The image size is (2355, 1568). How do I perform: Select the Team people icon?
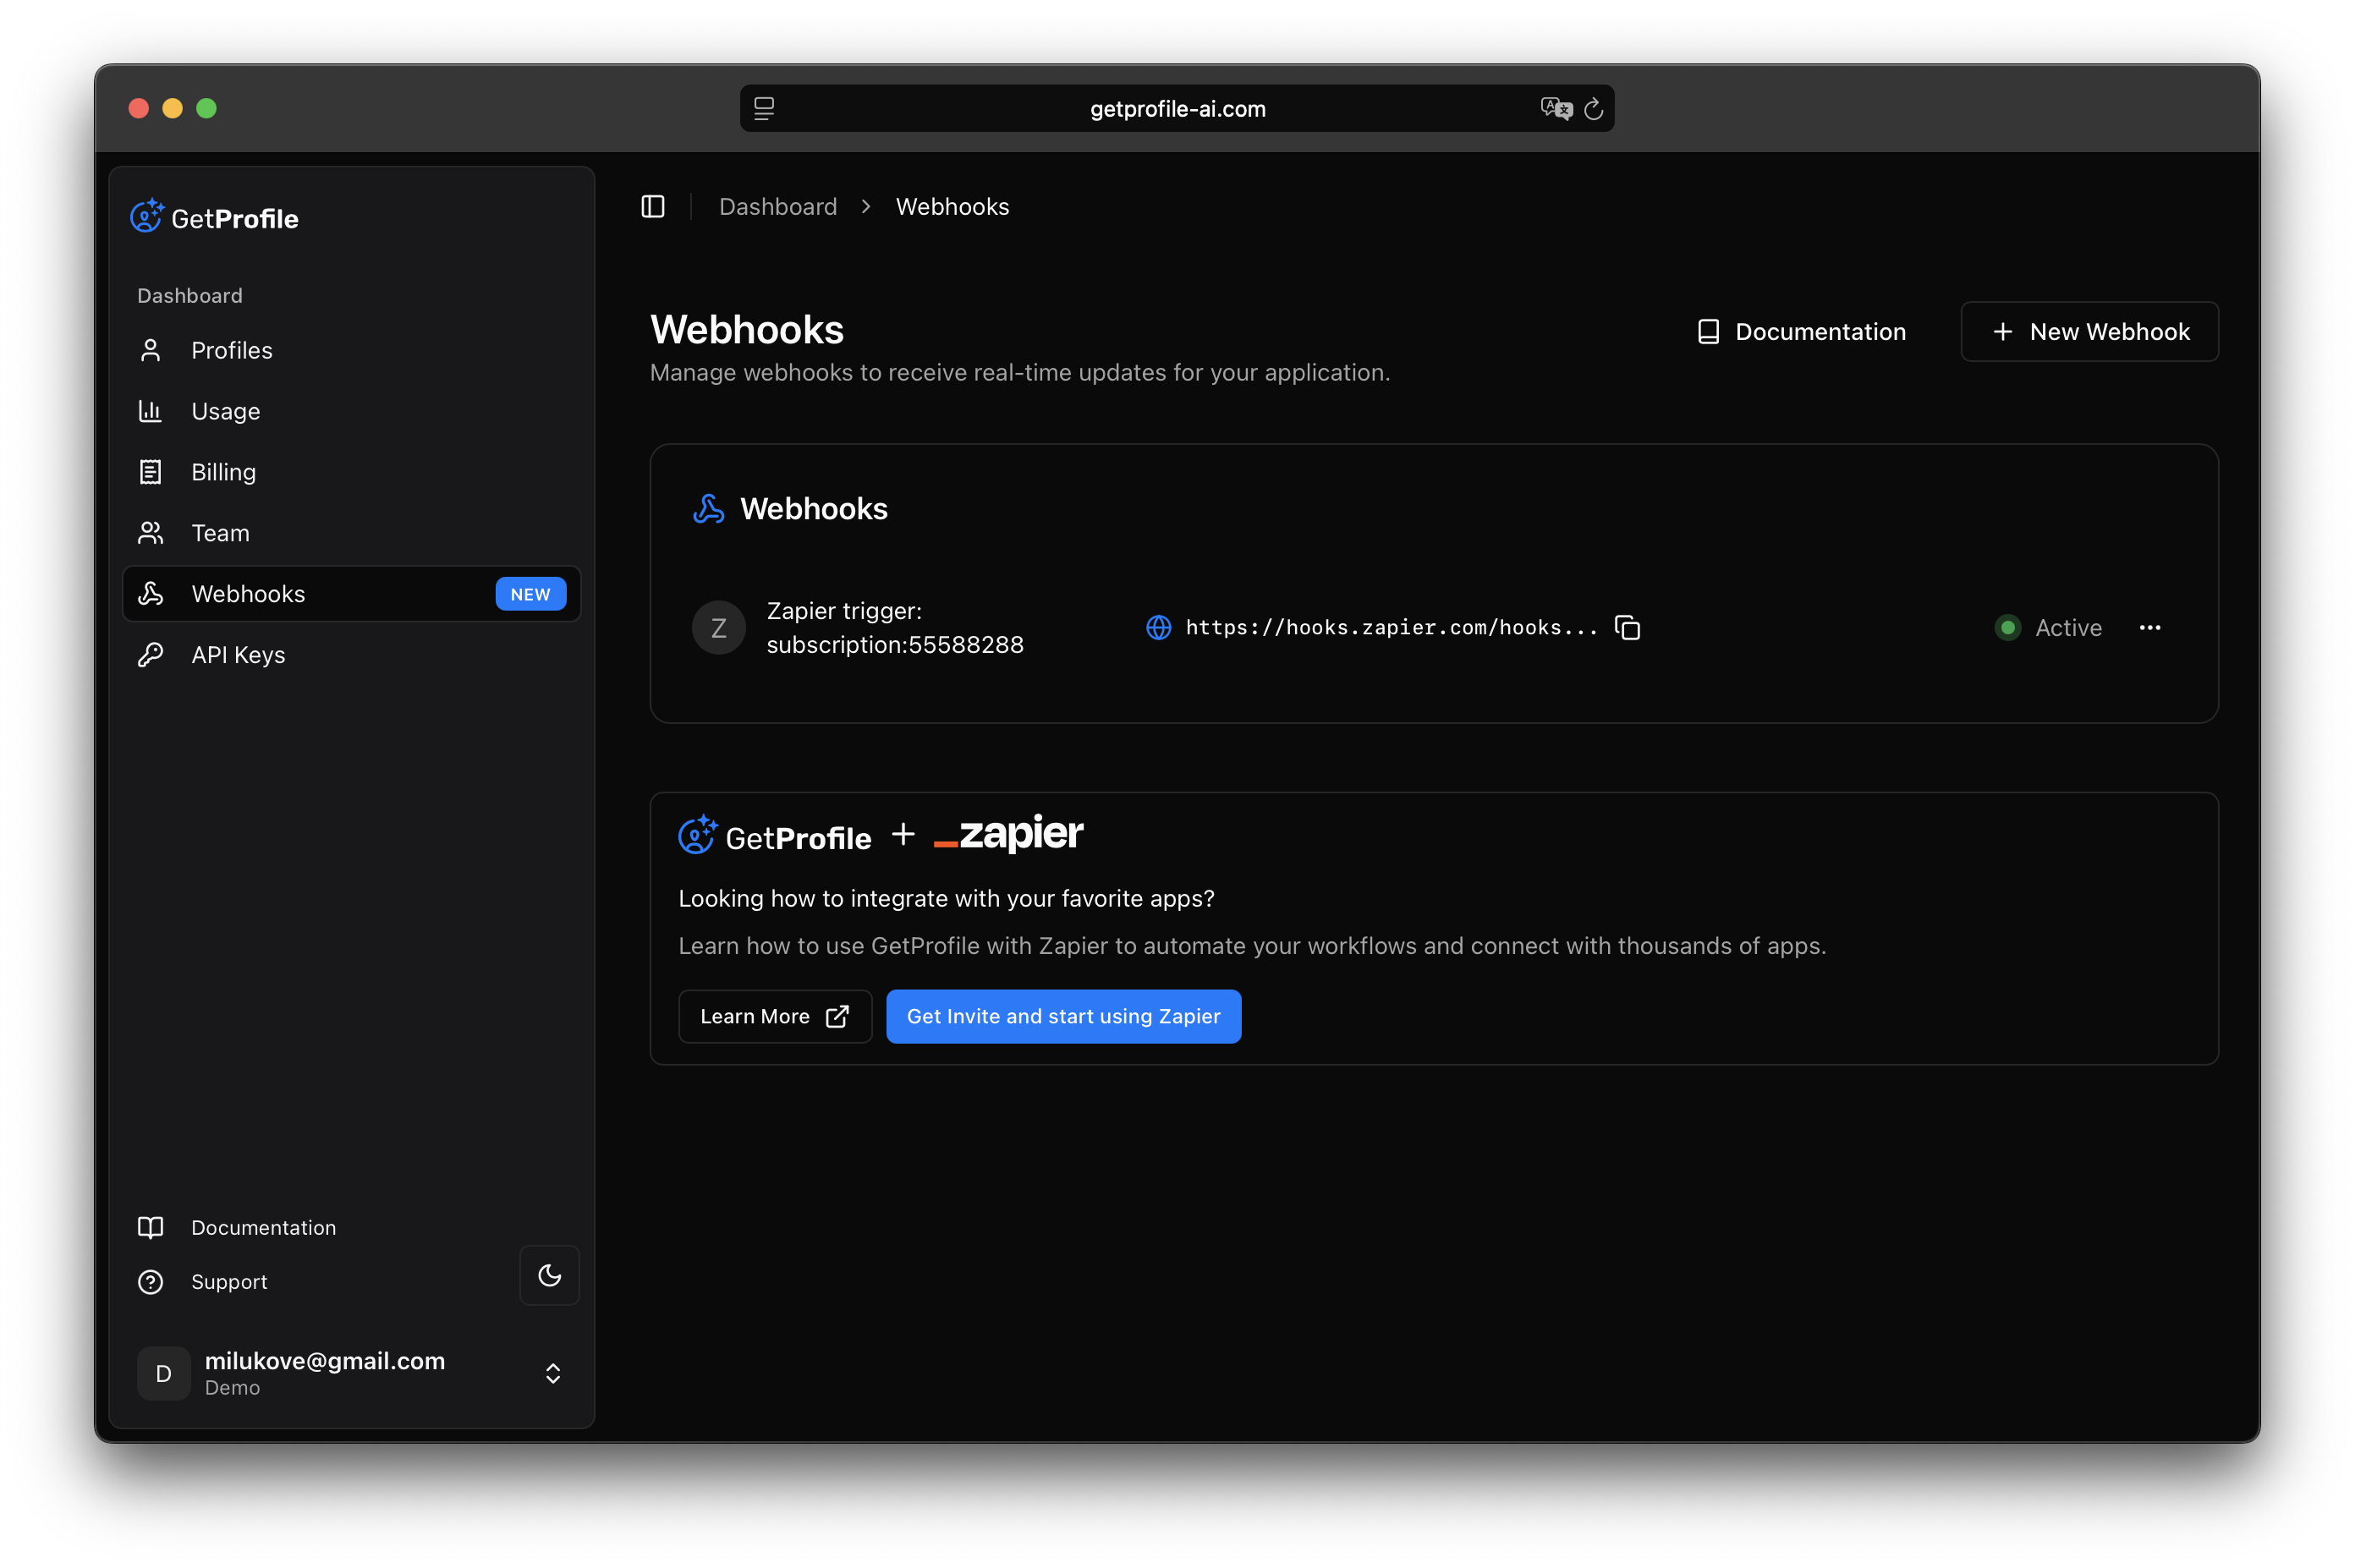[150, 532]
